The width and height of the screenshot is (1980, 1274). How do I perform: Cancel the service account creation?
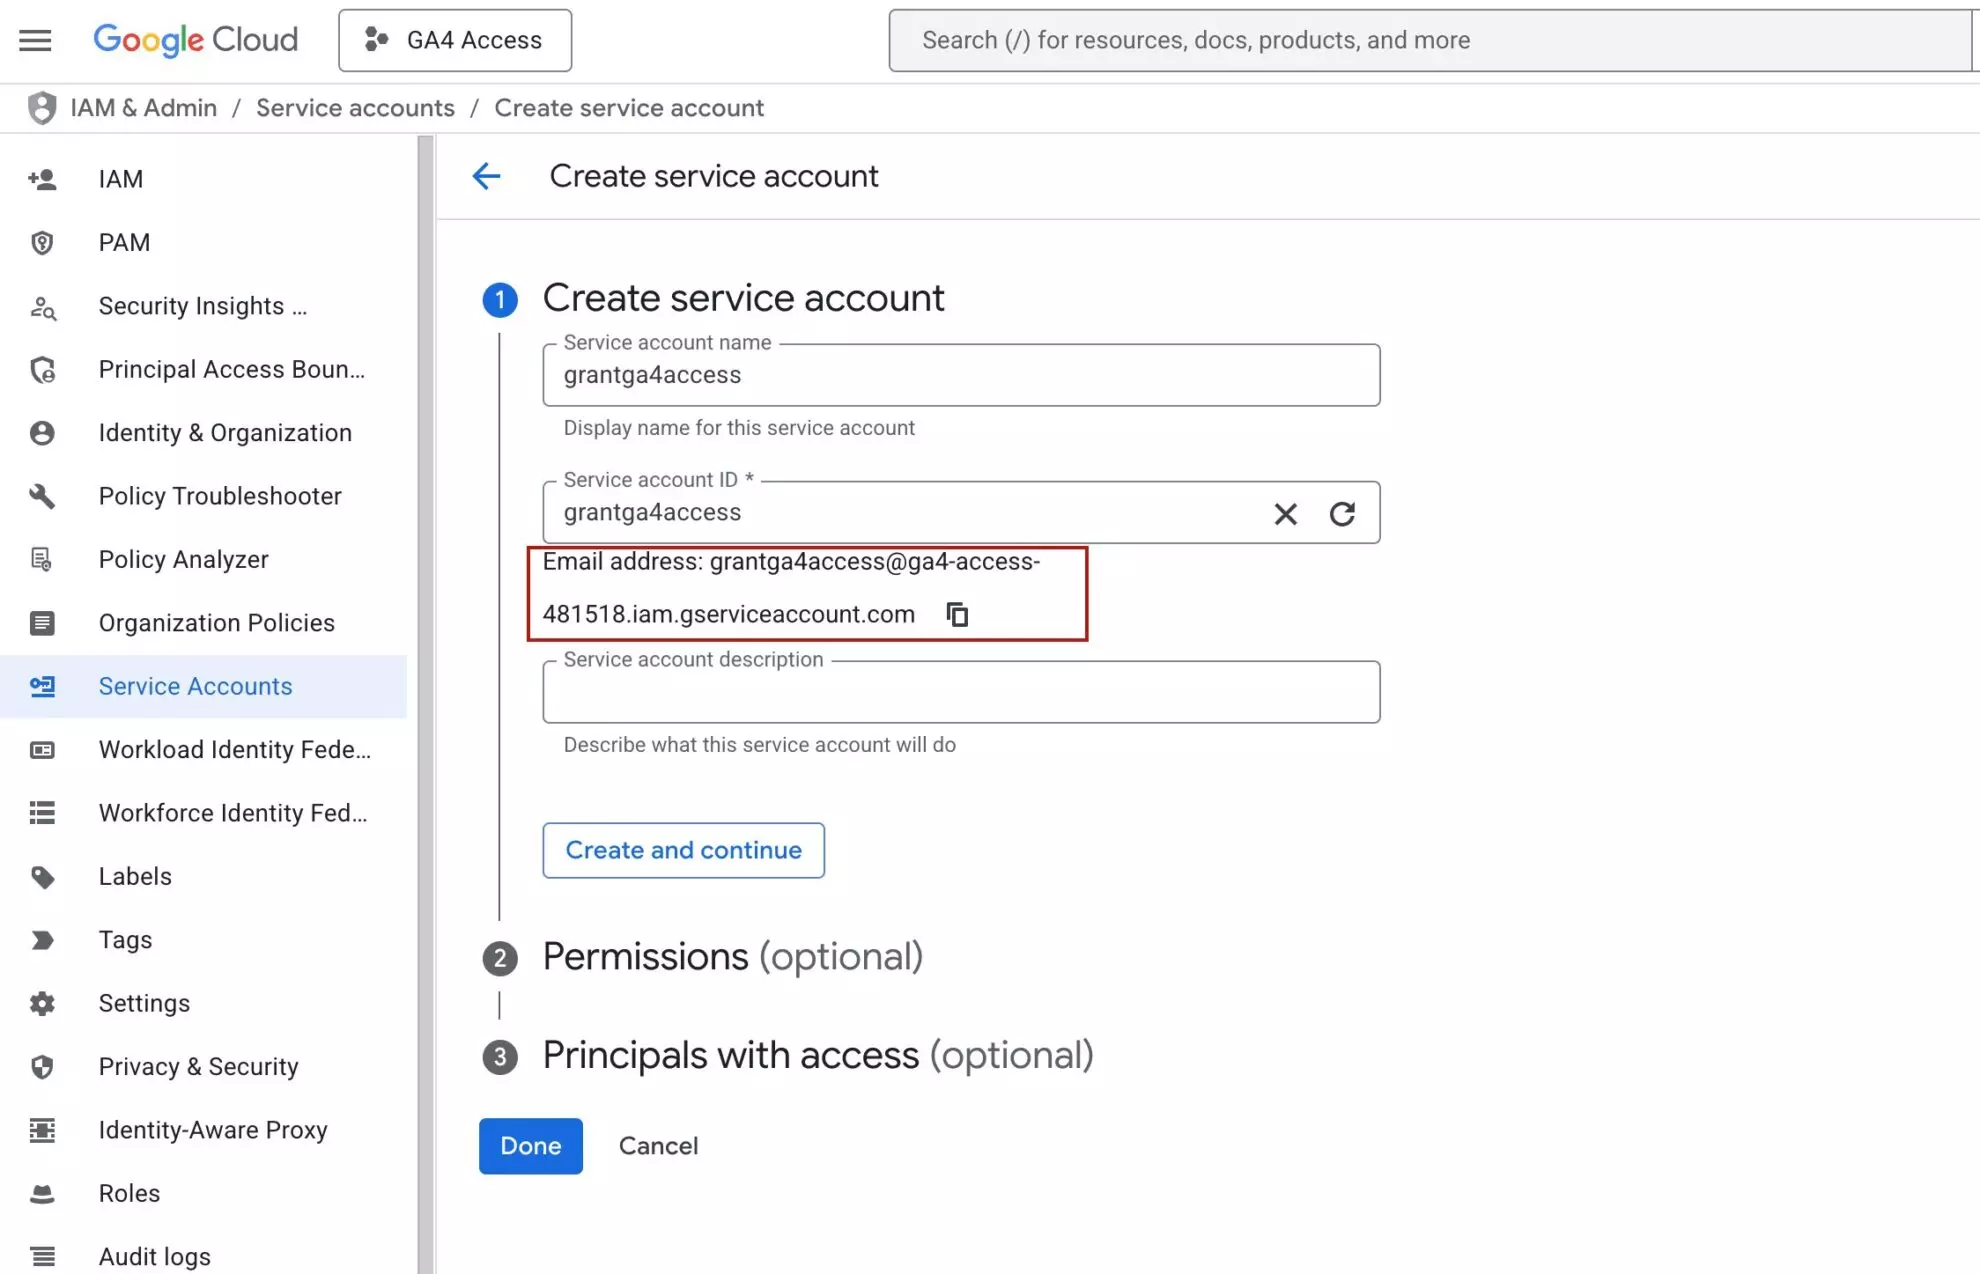point(658,1145)
